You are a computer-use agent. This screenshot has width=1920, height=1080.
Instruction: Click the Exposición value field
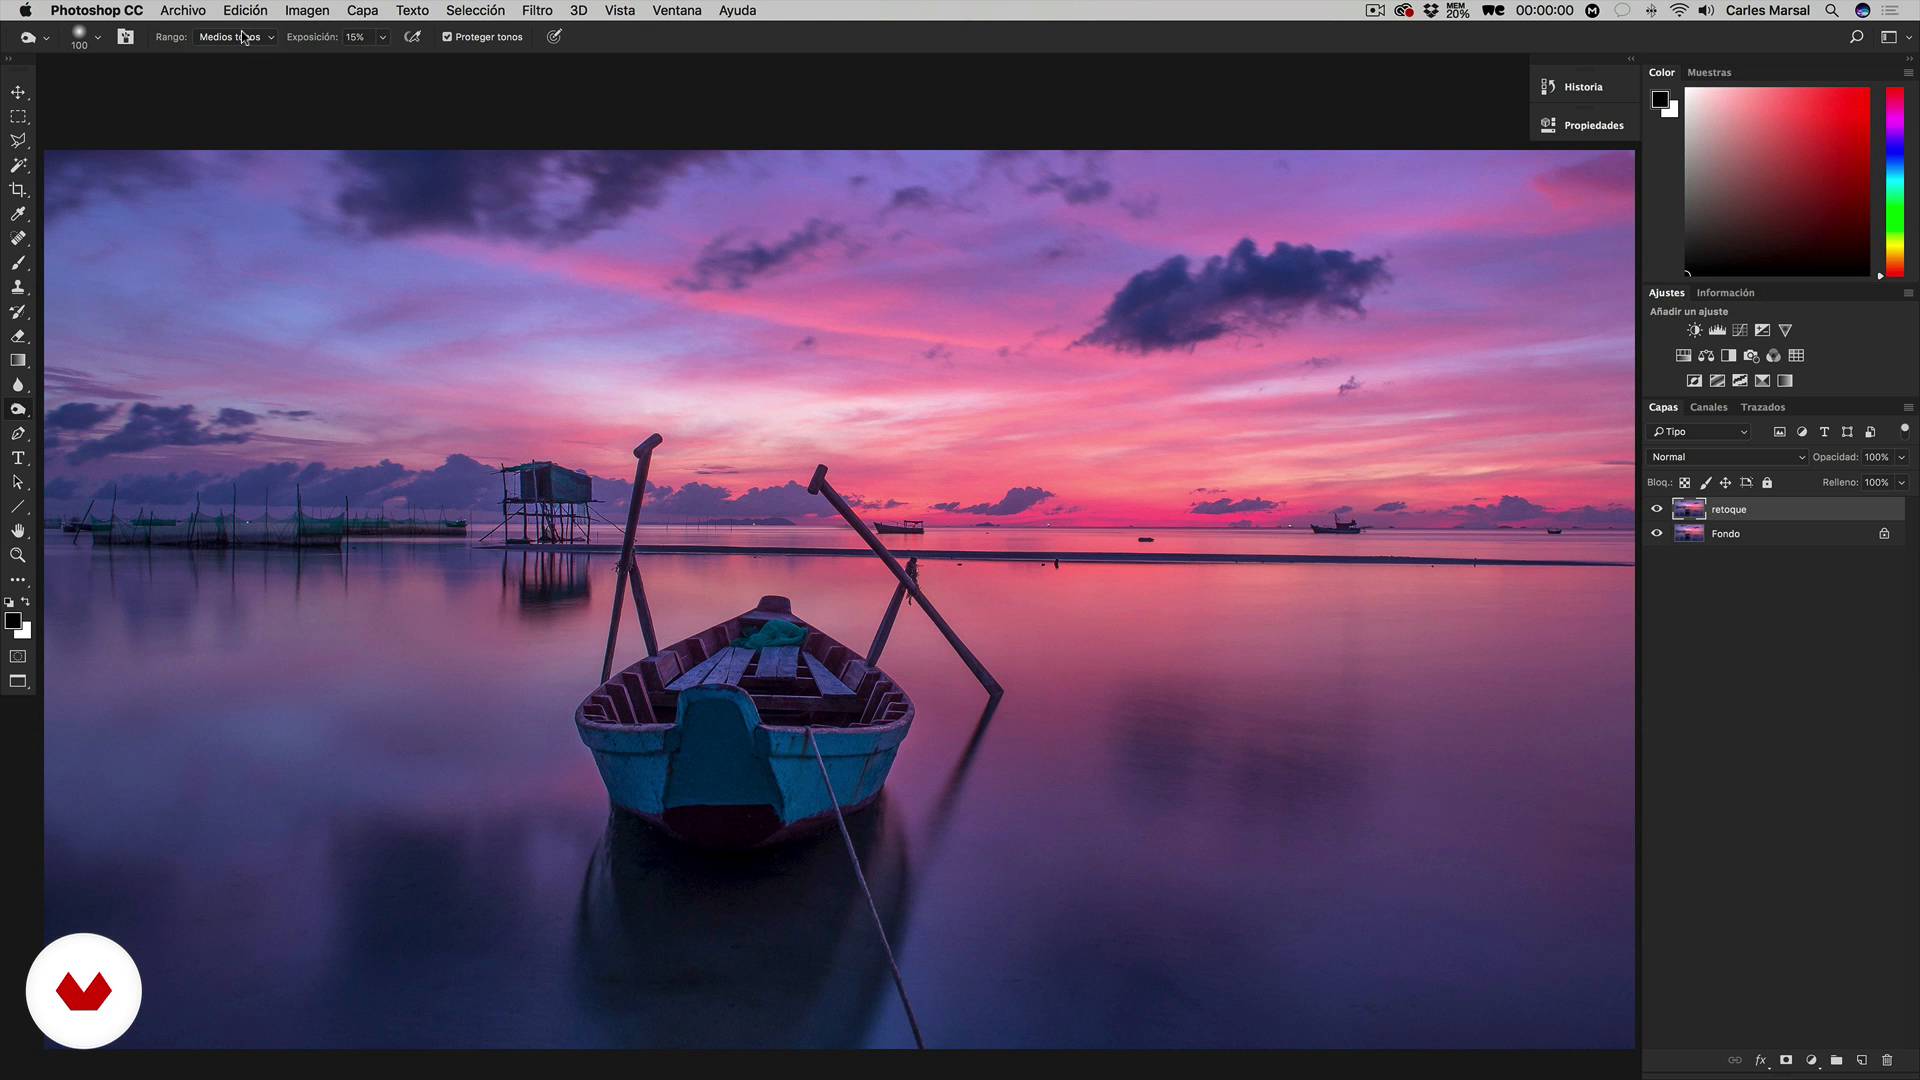click(x=358, y=37)
